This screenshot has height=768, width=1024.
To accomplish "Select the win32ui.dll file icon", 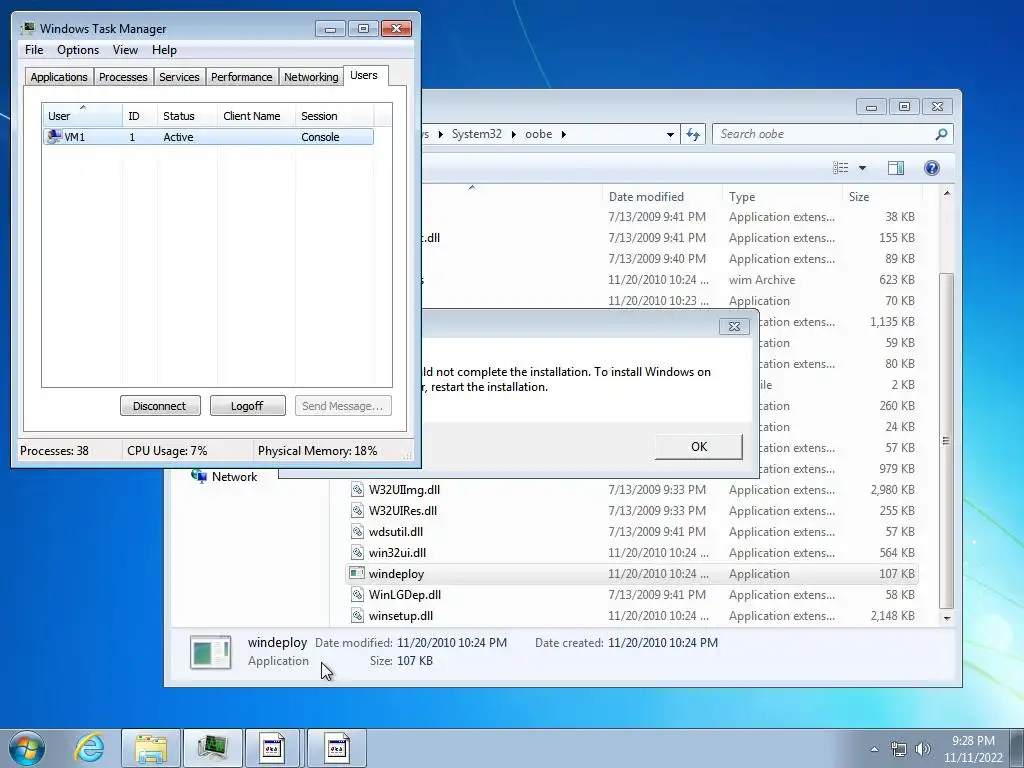I will point(357,552).
